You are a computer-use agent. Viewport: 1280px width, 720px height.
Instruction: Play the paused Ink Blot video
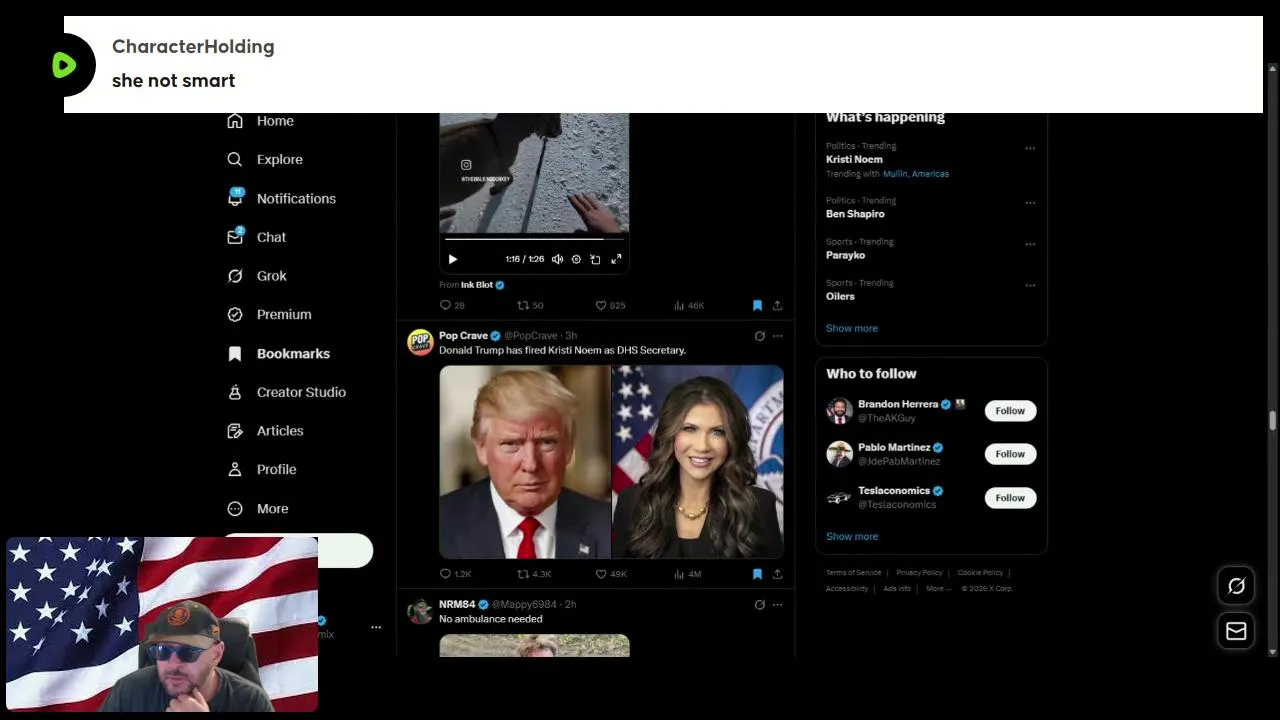453,259
